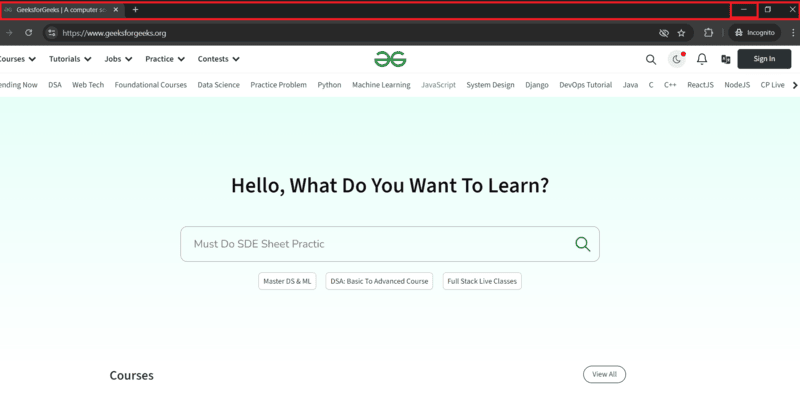Viewport: 800px width, 408px height.
Task: Bookmark this page with star icon
Action: tap(681, 33)
